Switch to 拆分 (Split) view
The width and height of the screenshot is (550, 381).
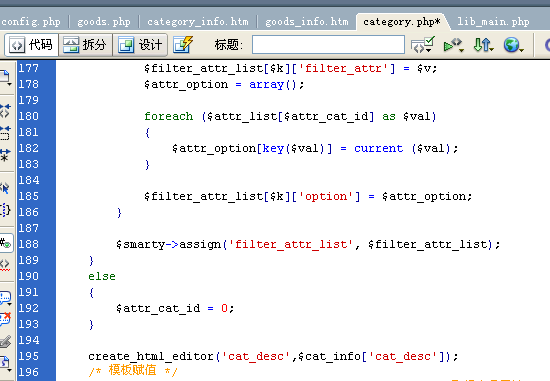(x=85, y=45)
